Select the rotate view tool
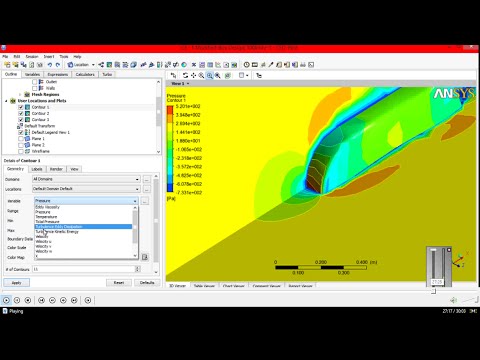The image size is (480, 360). pyautogui.click(x=185, y=76)
